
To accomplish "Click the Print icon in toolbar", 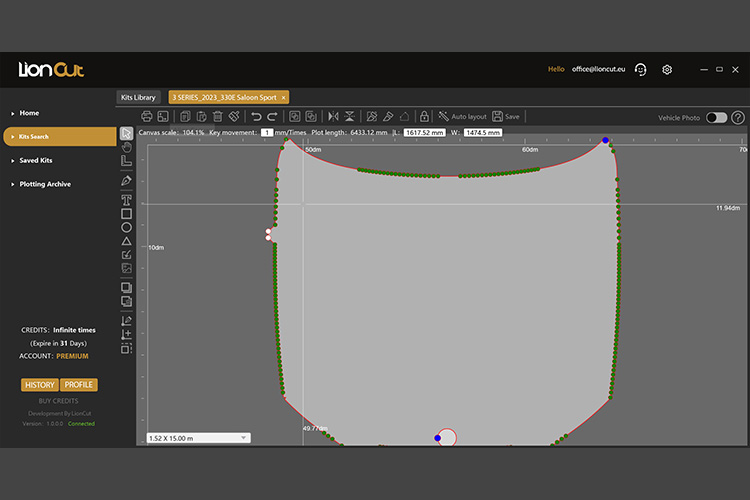I will pos(147,117).
